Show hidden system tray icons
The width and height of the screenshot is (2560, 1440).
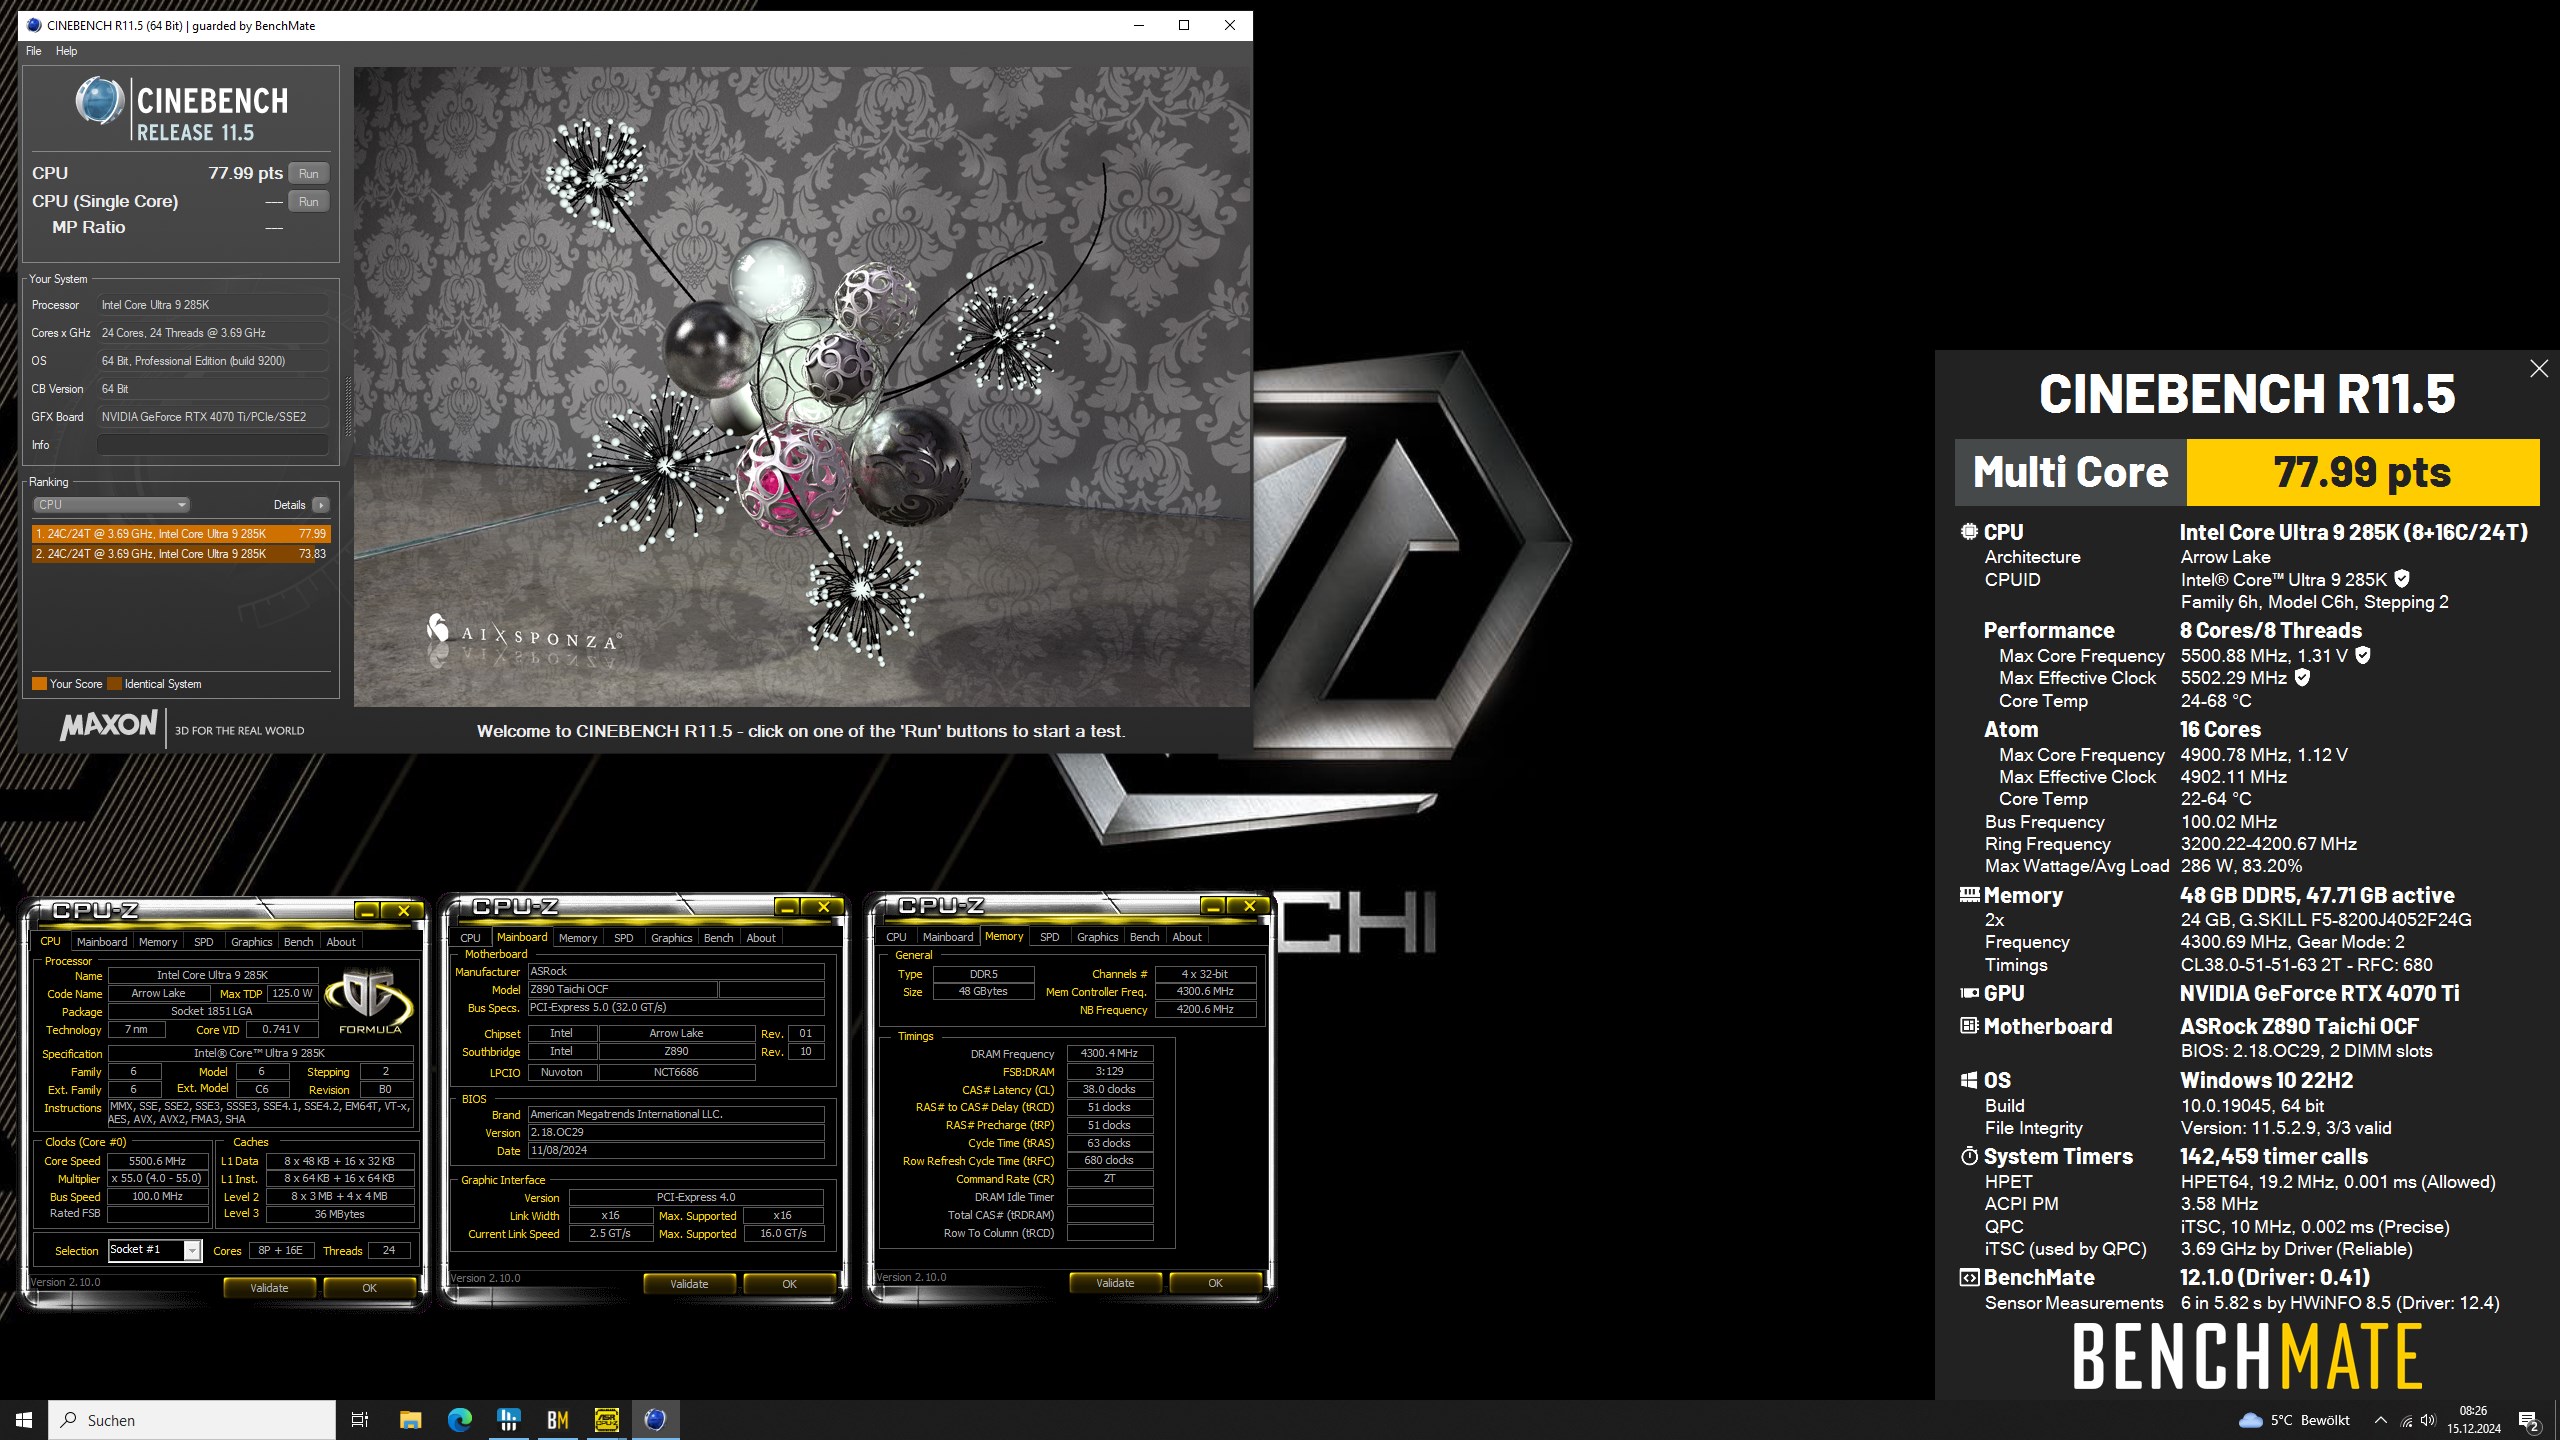point(2380,1420)
